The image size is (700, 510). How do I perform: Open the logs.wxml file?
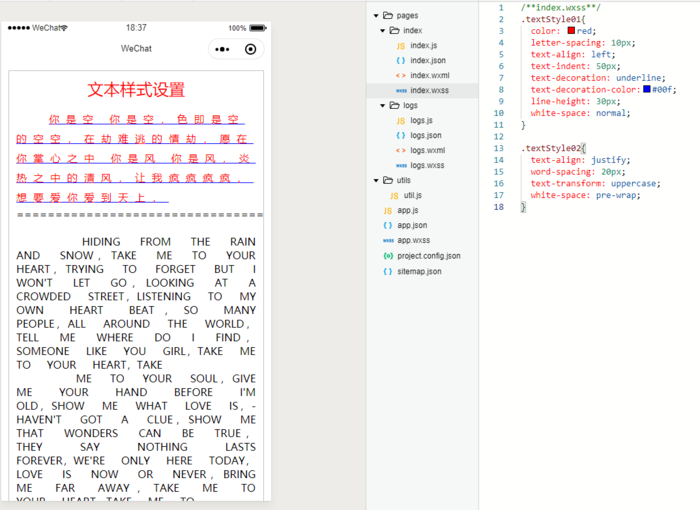tap(428, 150)
